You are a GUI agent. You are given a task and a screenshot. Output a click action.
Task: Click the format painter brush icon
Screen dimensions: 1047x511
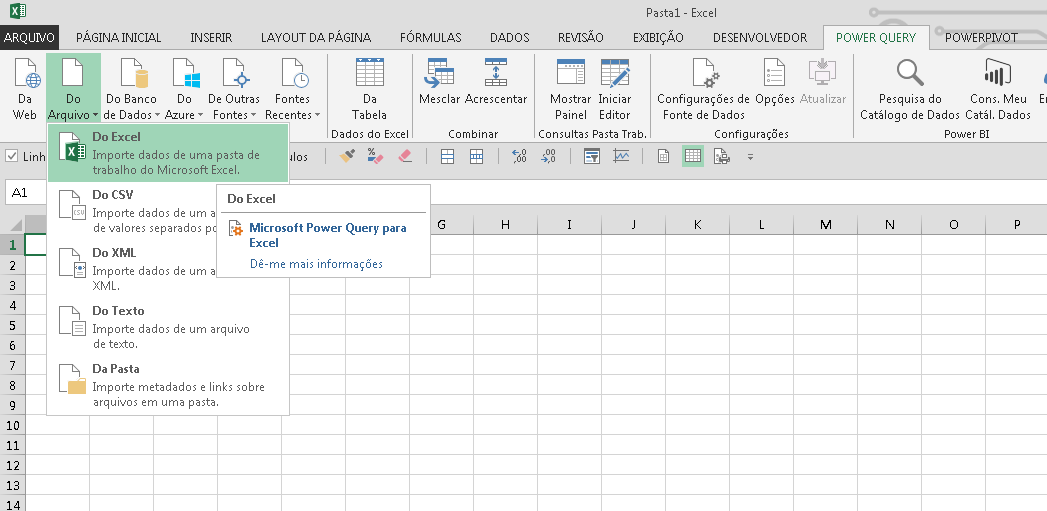347,156
